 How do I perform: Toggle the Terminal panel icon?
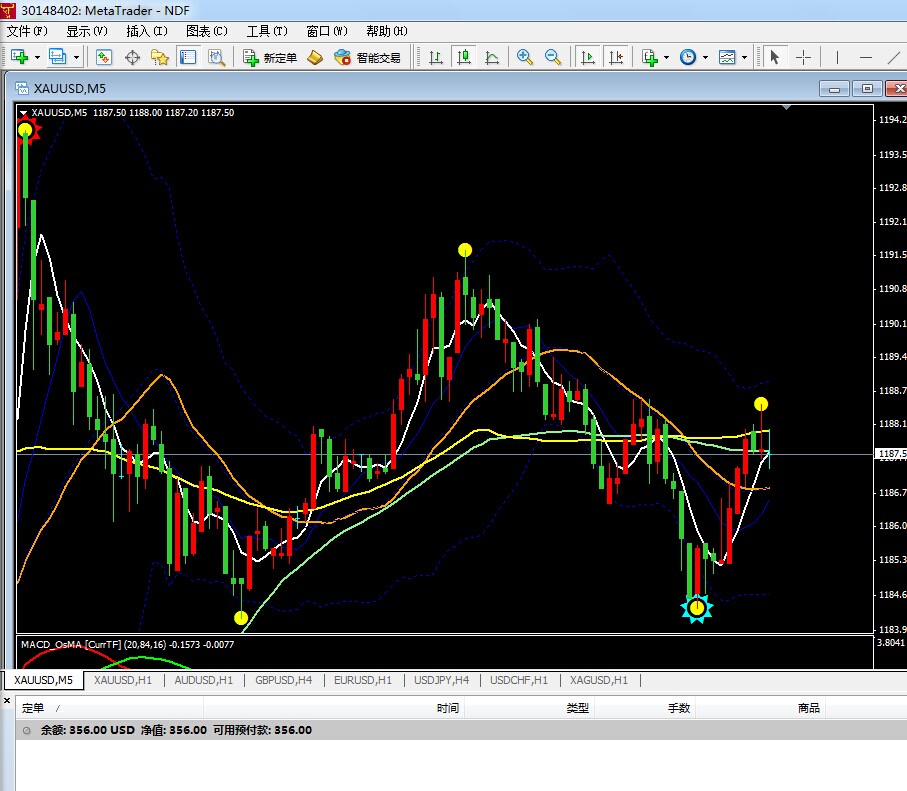tap(188, 57)
